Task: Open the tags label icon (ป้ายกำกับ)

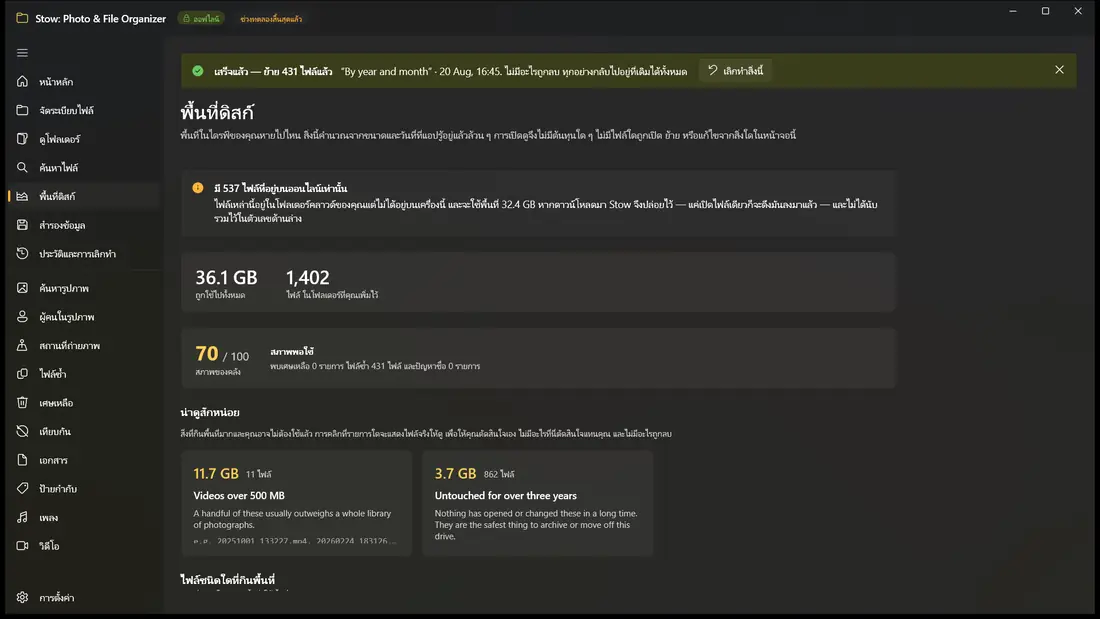Action: (x=22, y=488)
